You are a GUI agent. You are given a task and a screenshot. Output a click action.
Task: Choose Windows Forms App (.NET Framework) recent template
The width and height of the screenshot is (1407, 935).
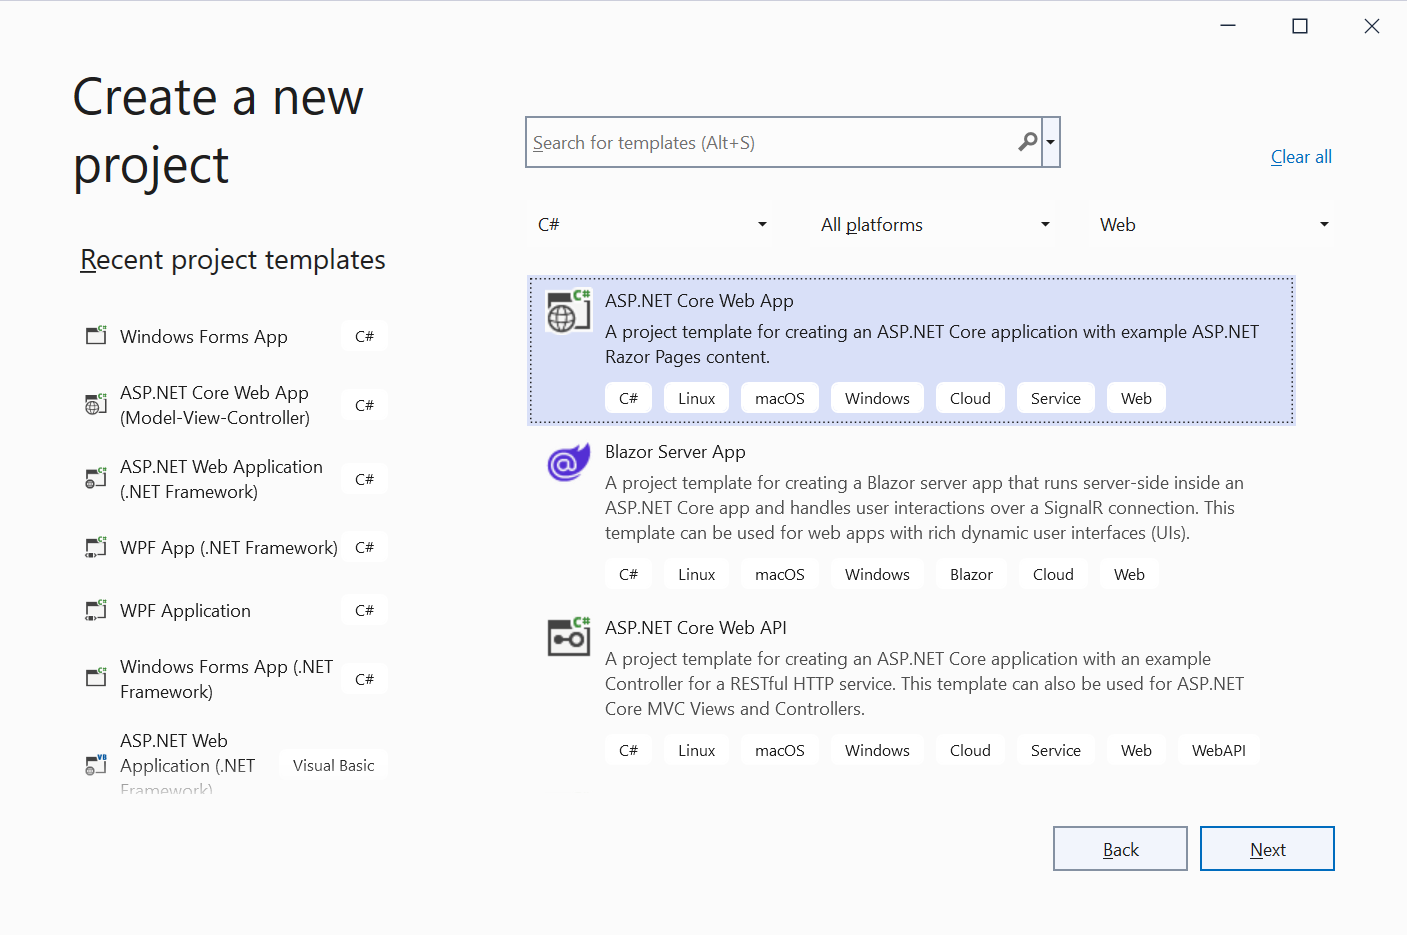click(235, 679)
